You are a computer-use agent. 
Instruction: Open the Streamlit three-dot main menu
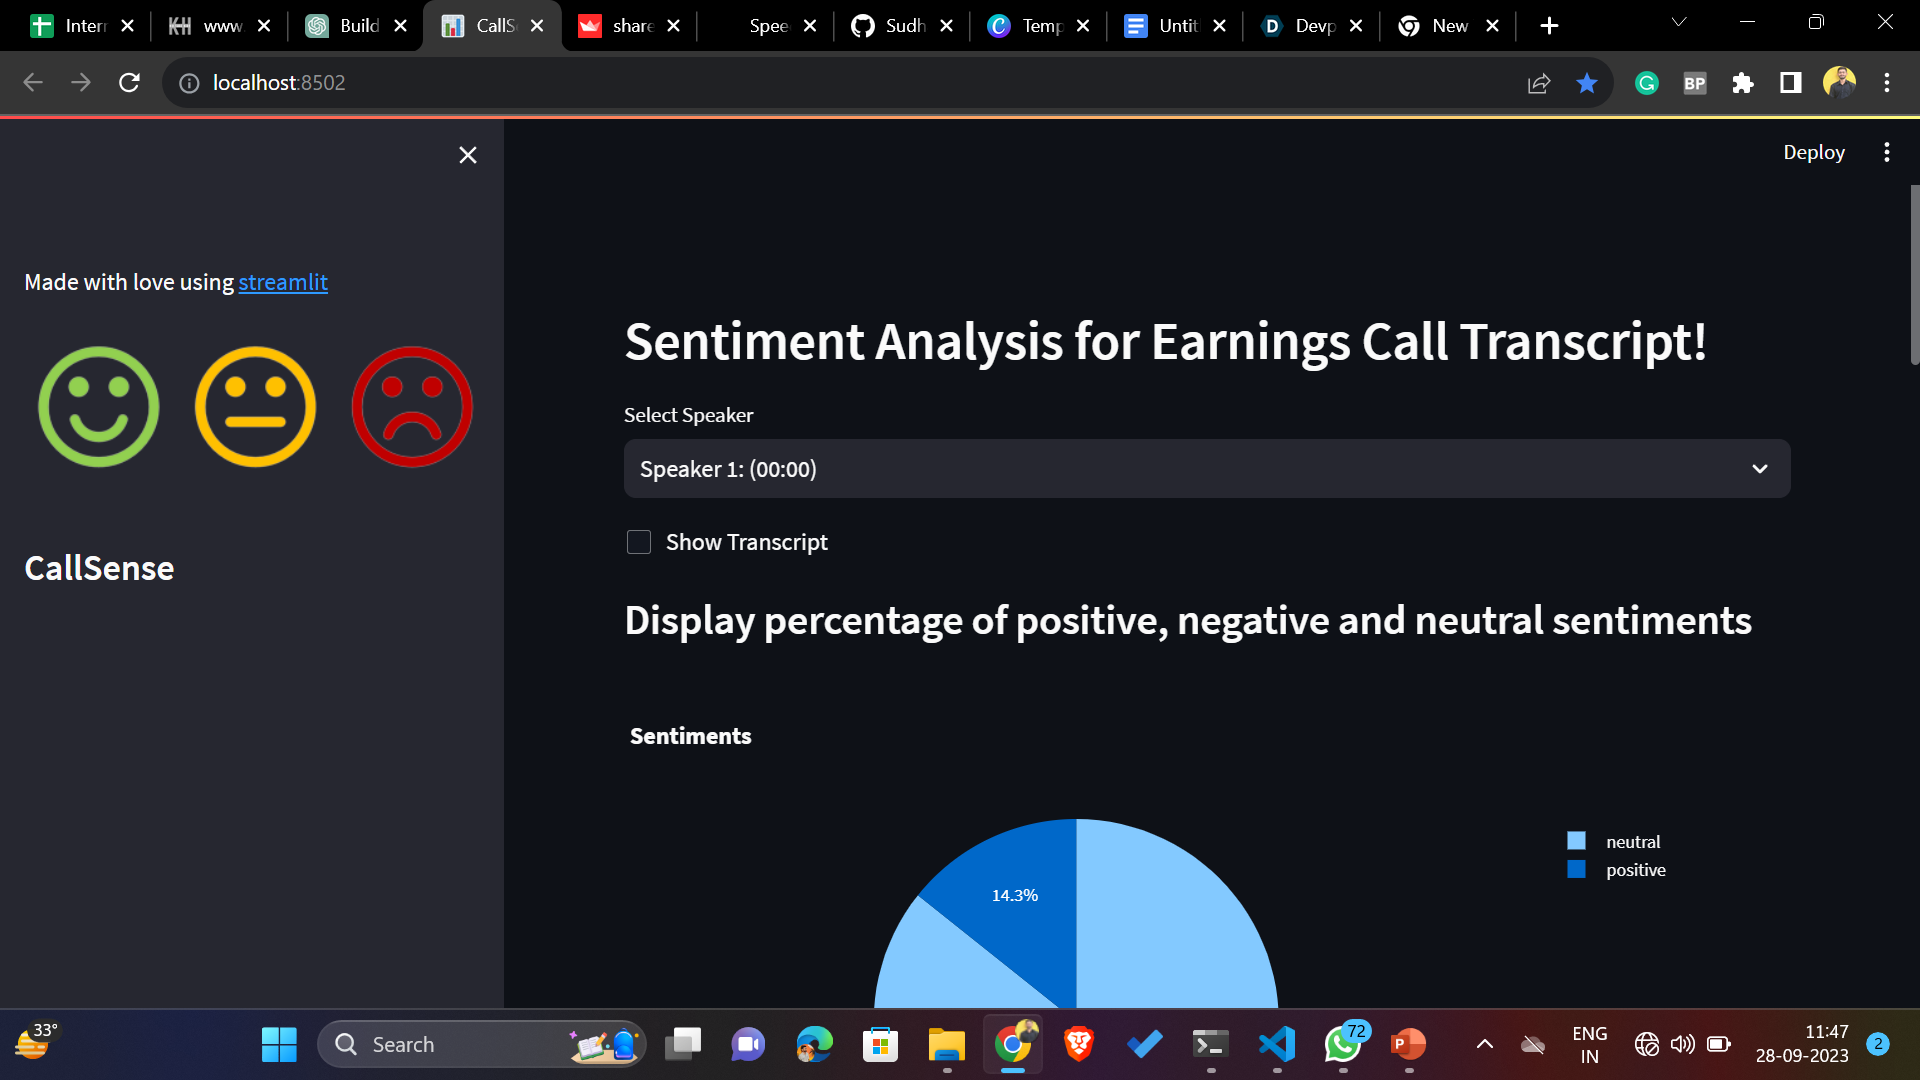point(1886,152)
